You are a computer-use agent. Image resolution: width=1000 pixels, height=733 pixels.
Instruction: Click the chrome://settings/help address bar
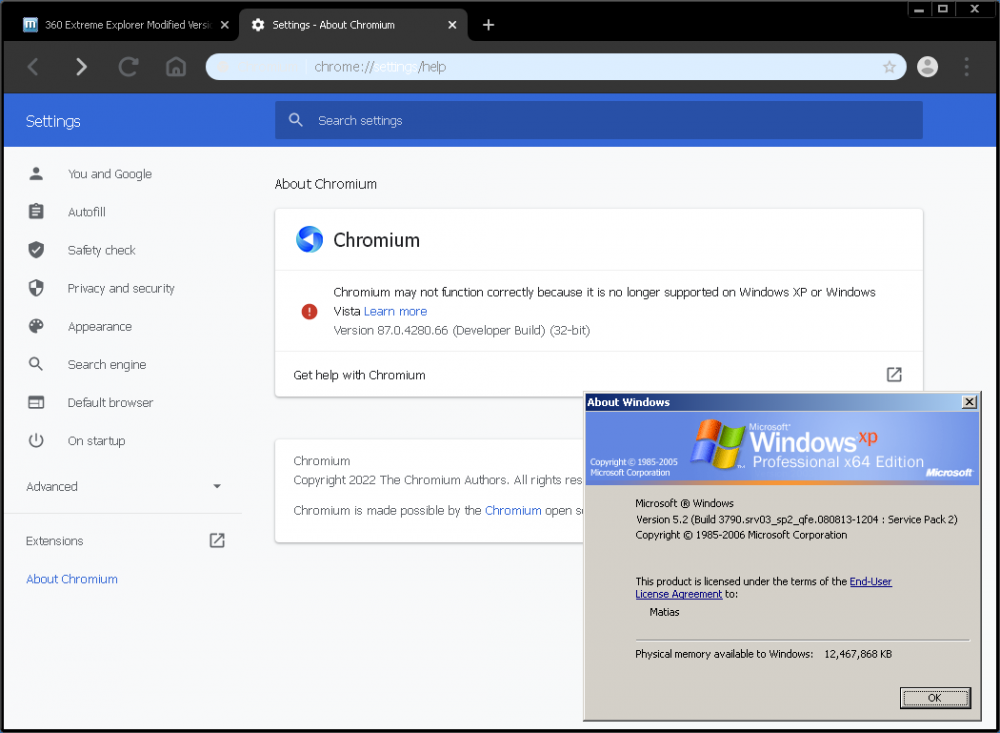pos(550,67)
